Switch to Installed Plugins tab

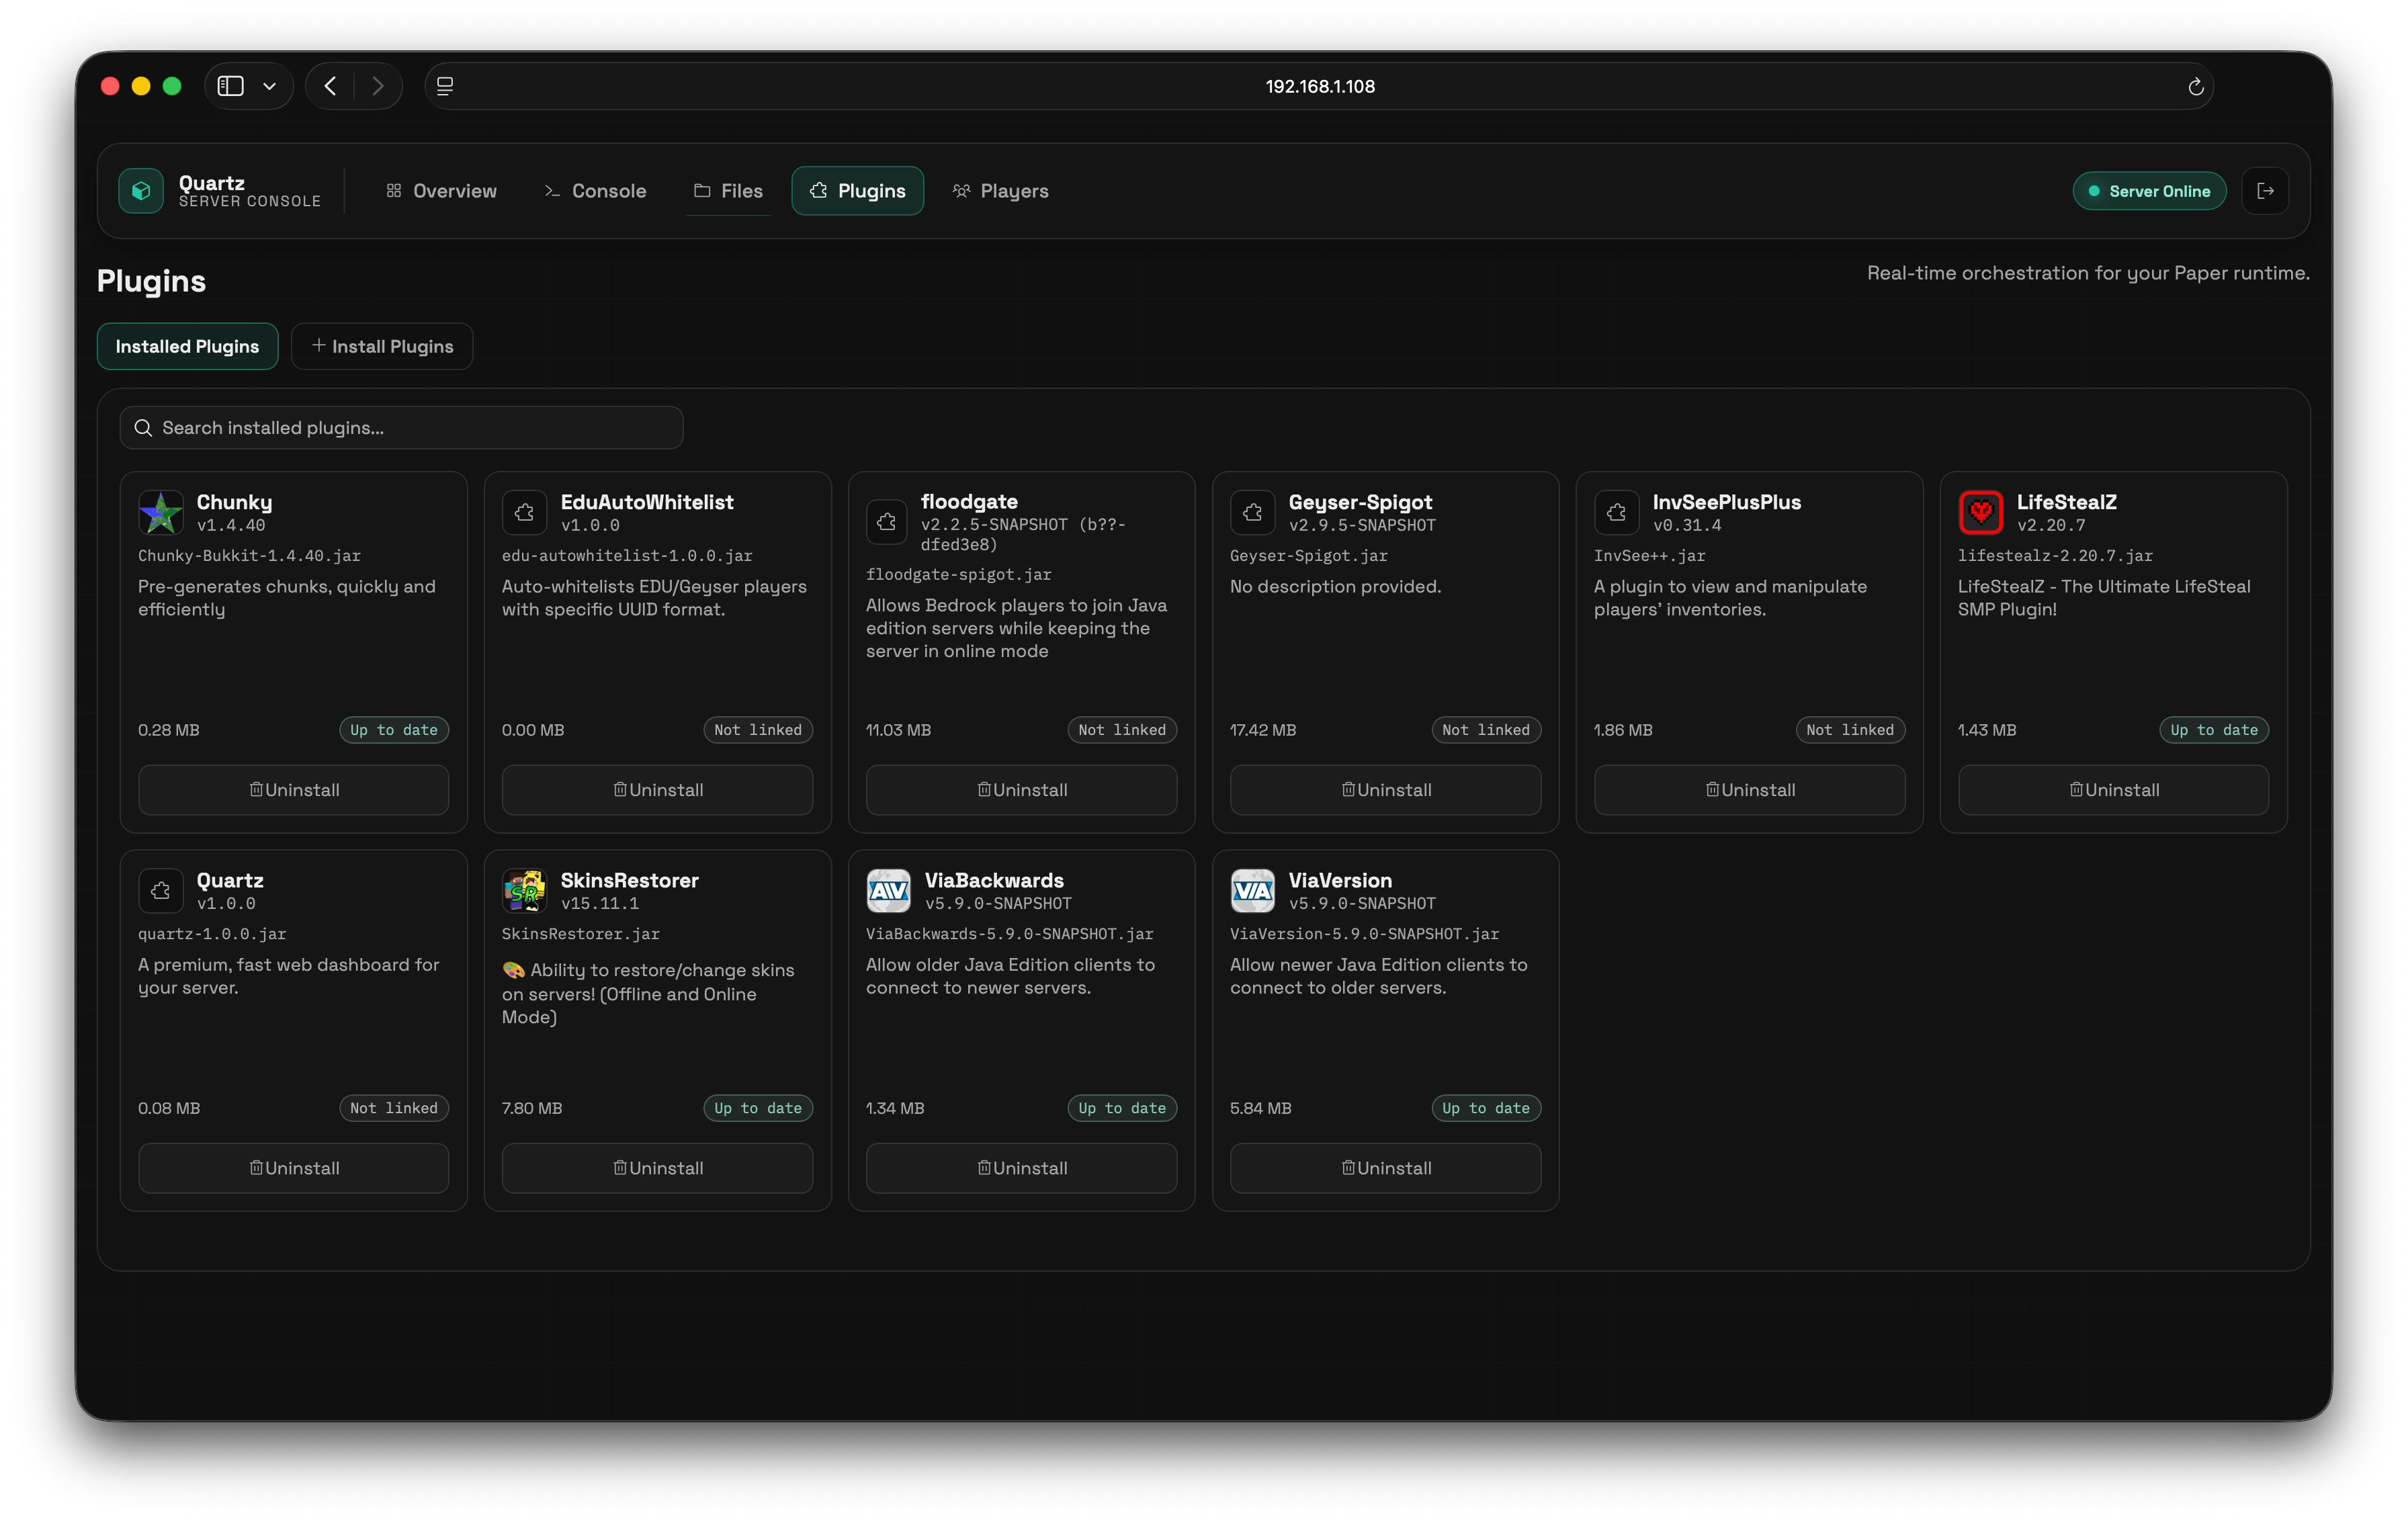click(x=187, y=346)
